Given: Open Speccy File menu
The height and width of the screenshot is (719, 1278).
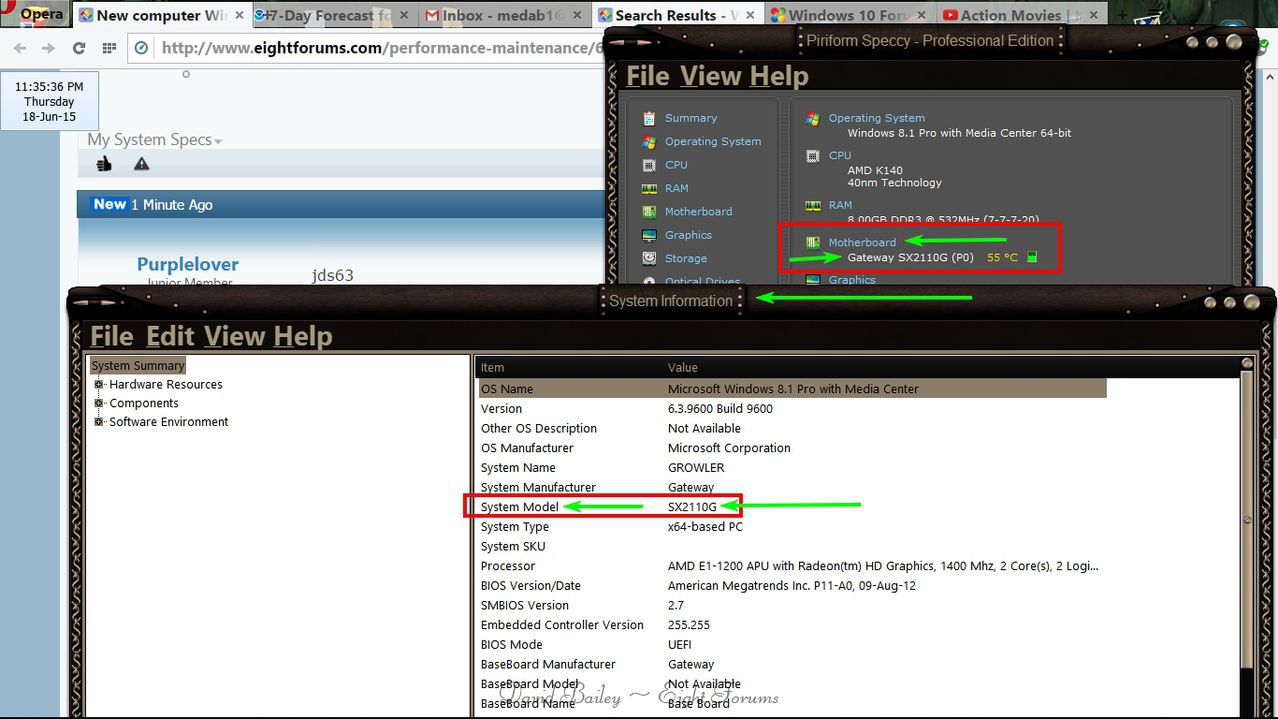Looking at the screenshot, I should (x=648, y=76).
